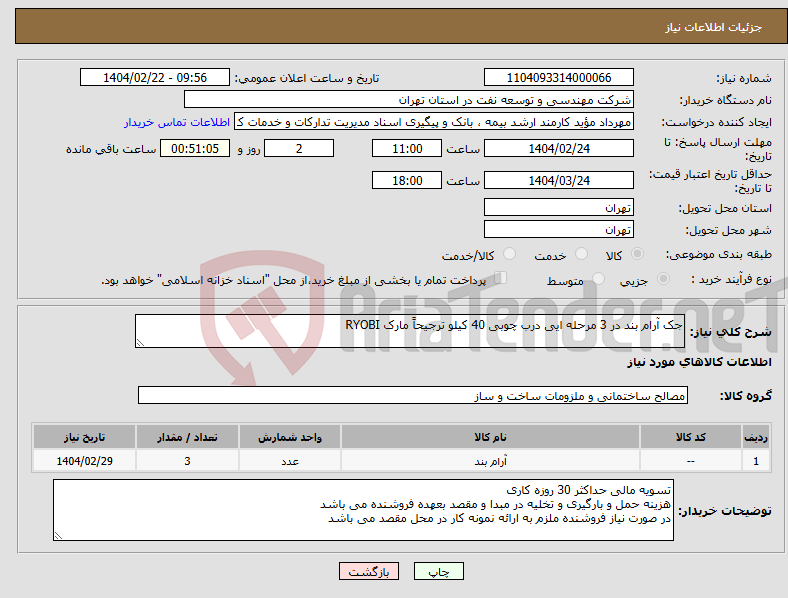Viewport: 788px width, 598px height.
Task: Click the remaining time counter 00:51:05
Action: click(x=195, y=148)
